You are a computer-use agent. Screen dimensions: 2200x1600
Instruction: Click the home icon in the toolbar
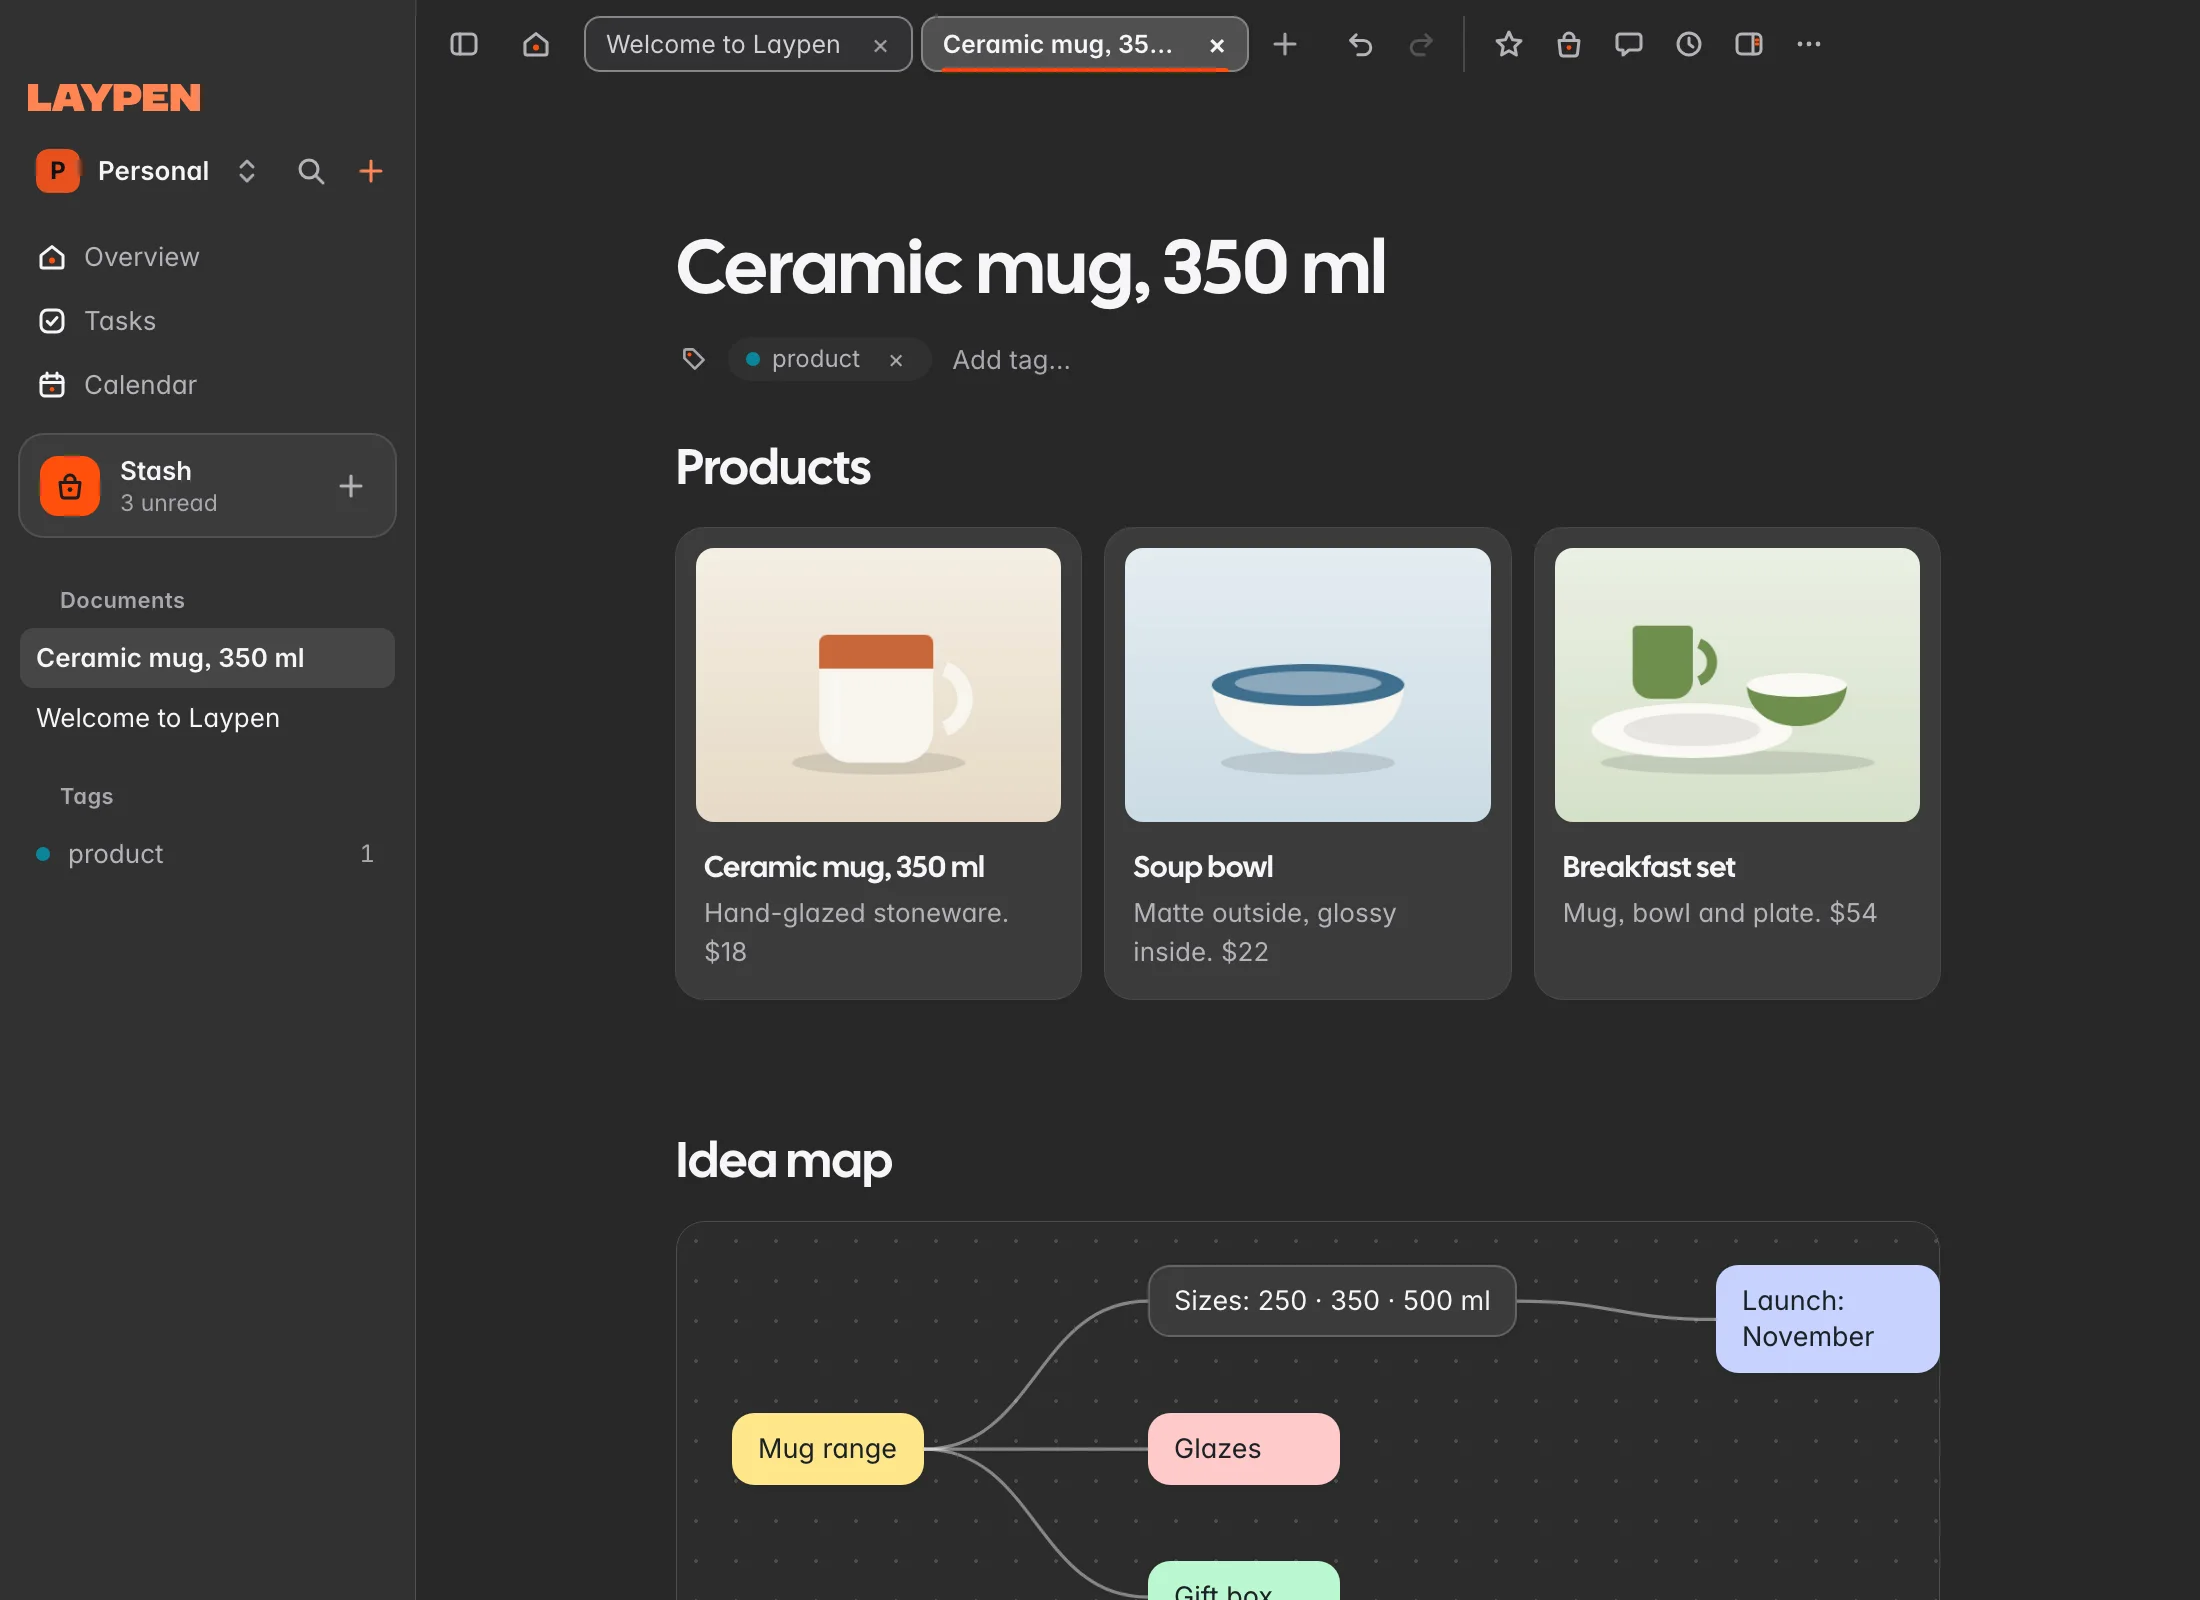(536, 44)
